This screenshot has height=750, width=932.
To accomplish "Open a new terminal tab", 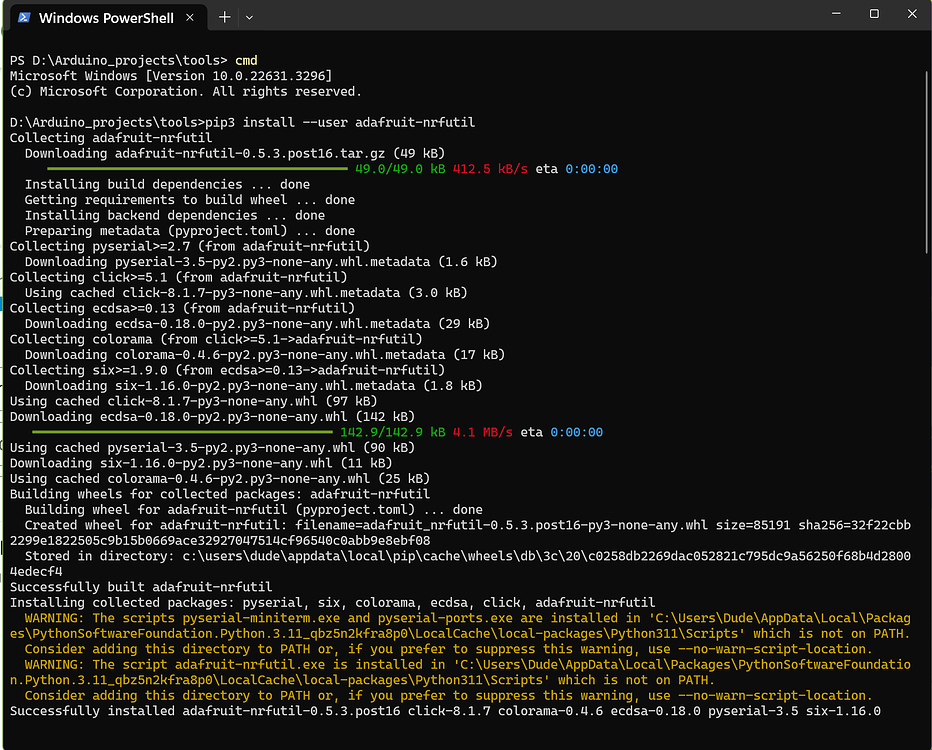I will click(224, 17).
